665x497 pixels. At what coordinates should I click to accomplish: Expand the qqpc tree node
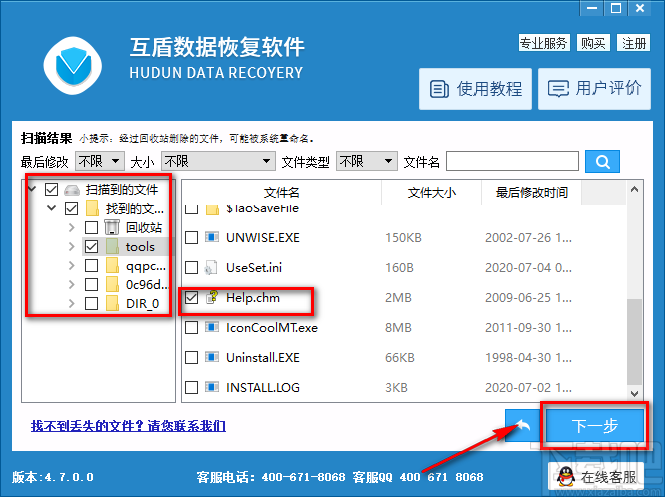click(72, 265)
